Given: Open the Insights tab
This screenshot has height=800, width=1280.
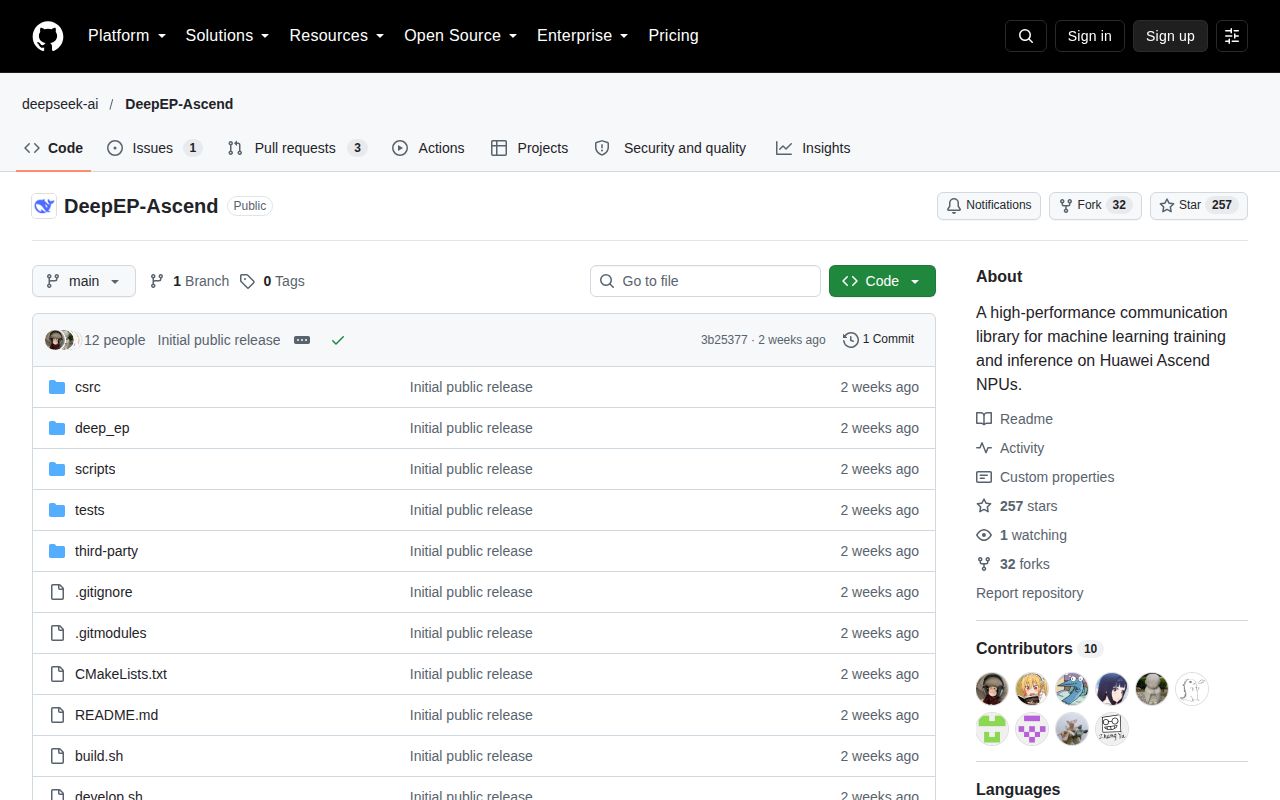Looking at the screenshot, I should (x=813, y=148).
